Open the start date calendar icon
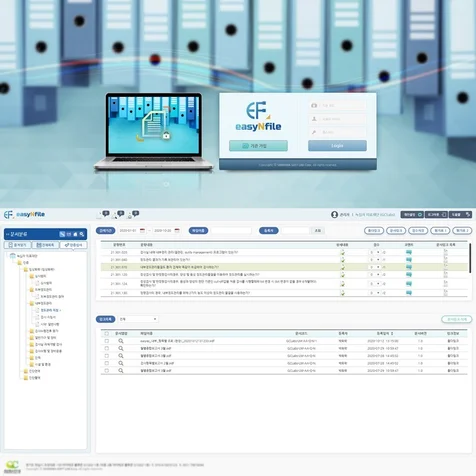 [x=142, y=231]
